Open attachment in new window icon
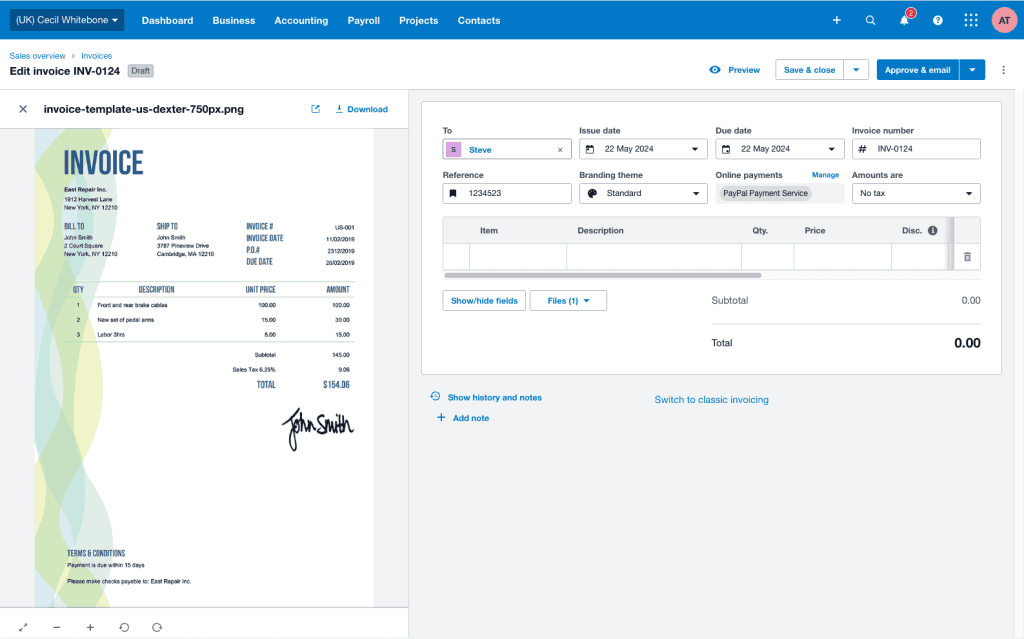Image resolution: width=1024 pixels, height=639 pixels. coord(316,109)
